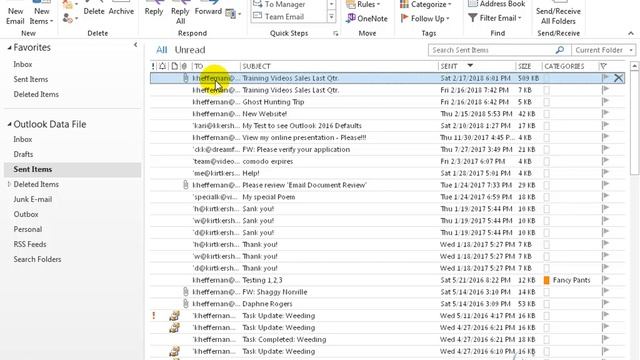Open the Filter Email dropdown

pos(495,18)
